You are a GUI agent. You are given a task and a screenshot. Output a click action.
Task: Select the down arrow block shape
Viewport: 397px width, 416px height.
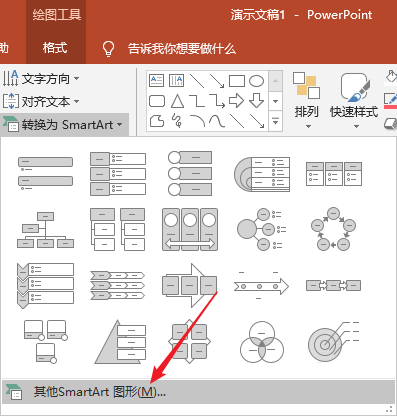tap(256, 101)
